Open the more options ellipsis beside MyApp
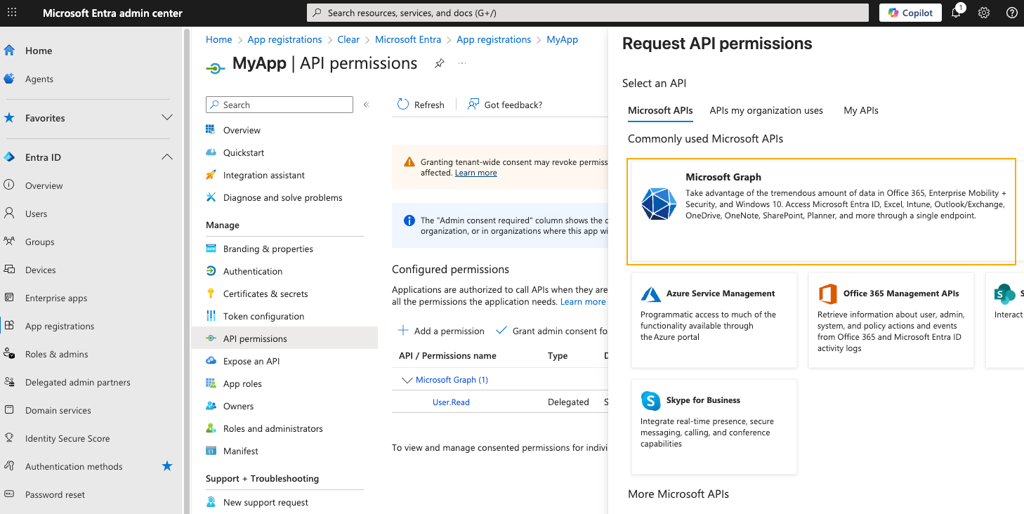 (x=462, y=63)
